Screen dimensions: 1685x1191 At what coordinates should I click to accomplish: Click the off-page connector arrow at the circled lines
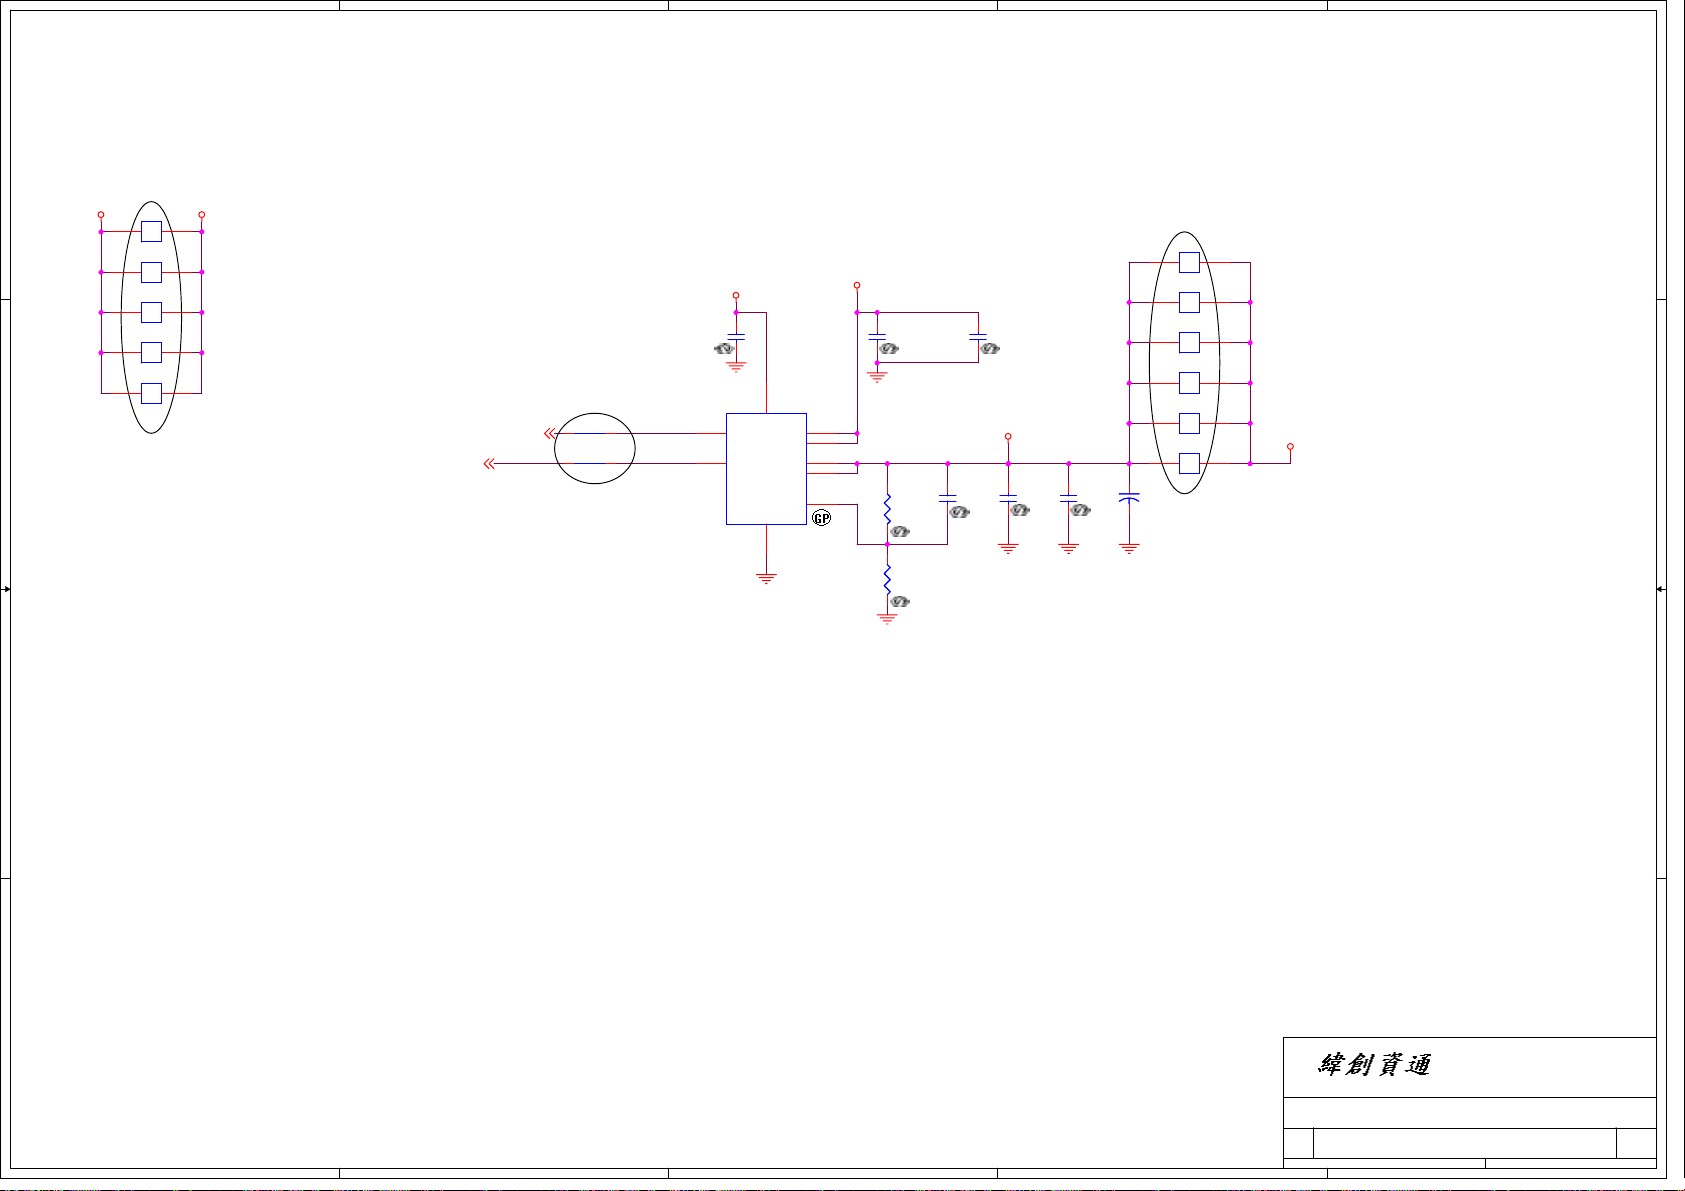pos(549,433)
